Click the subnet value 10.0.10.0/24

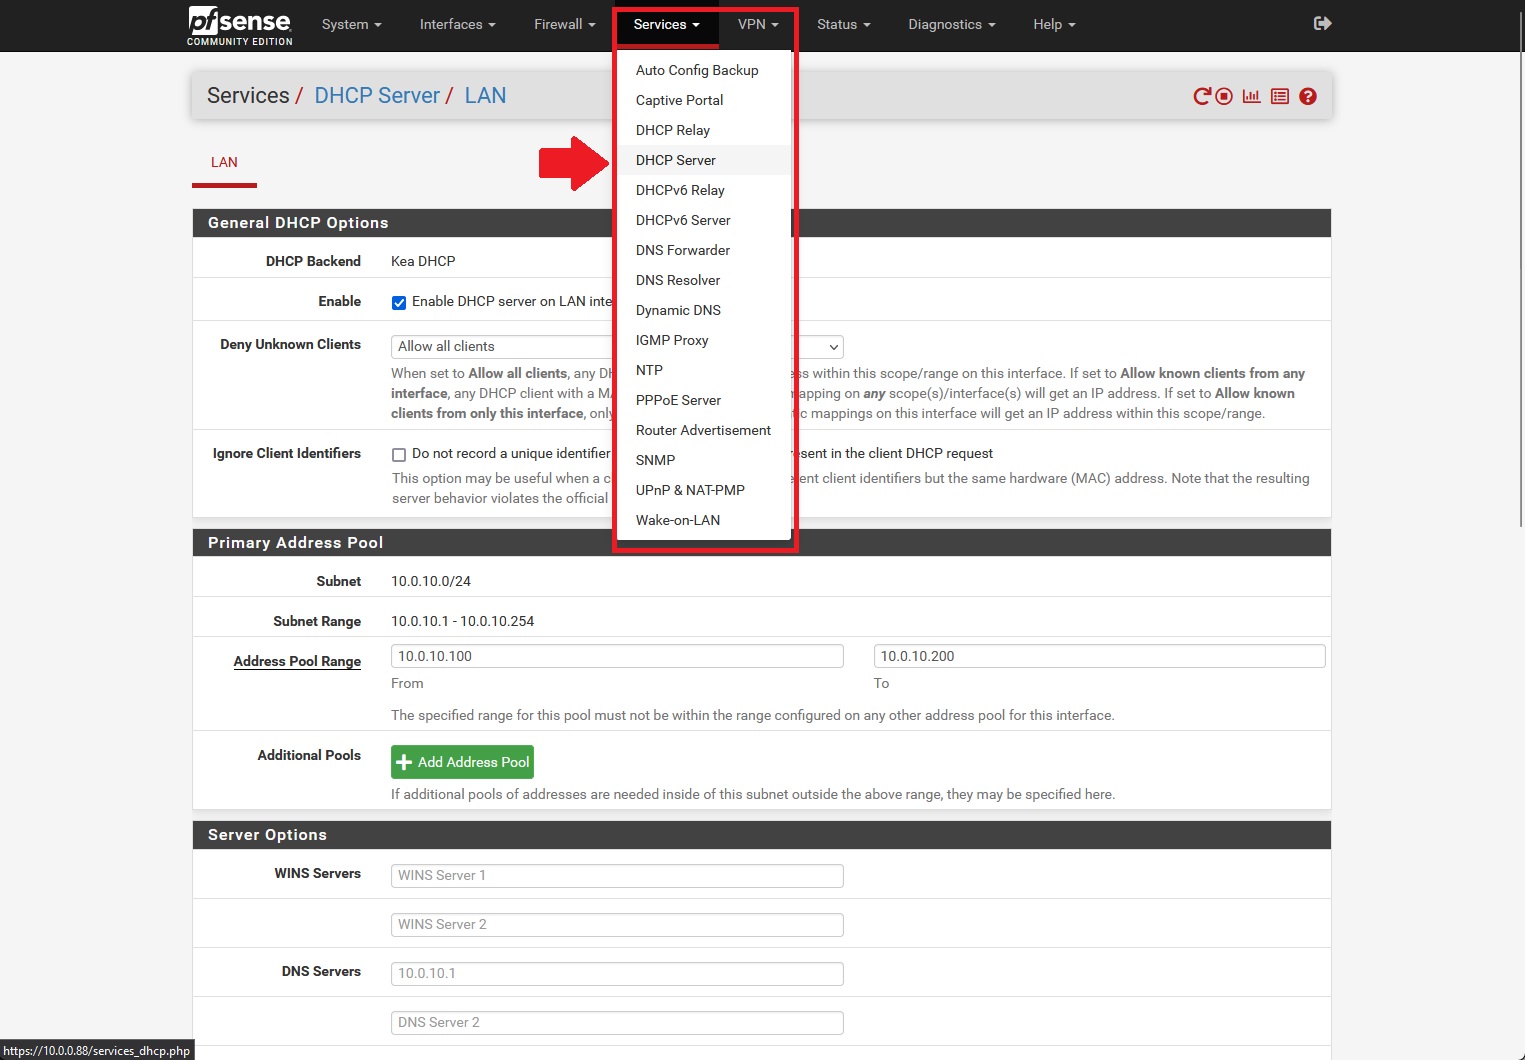coord(431,581)
